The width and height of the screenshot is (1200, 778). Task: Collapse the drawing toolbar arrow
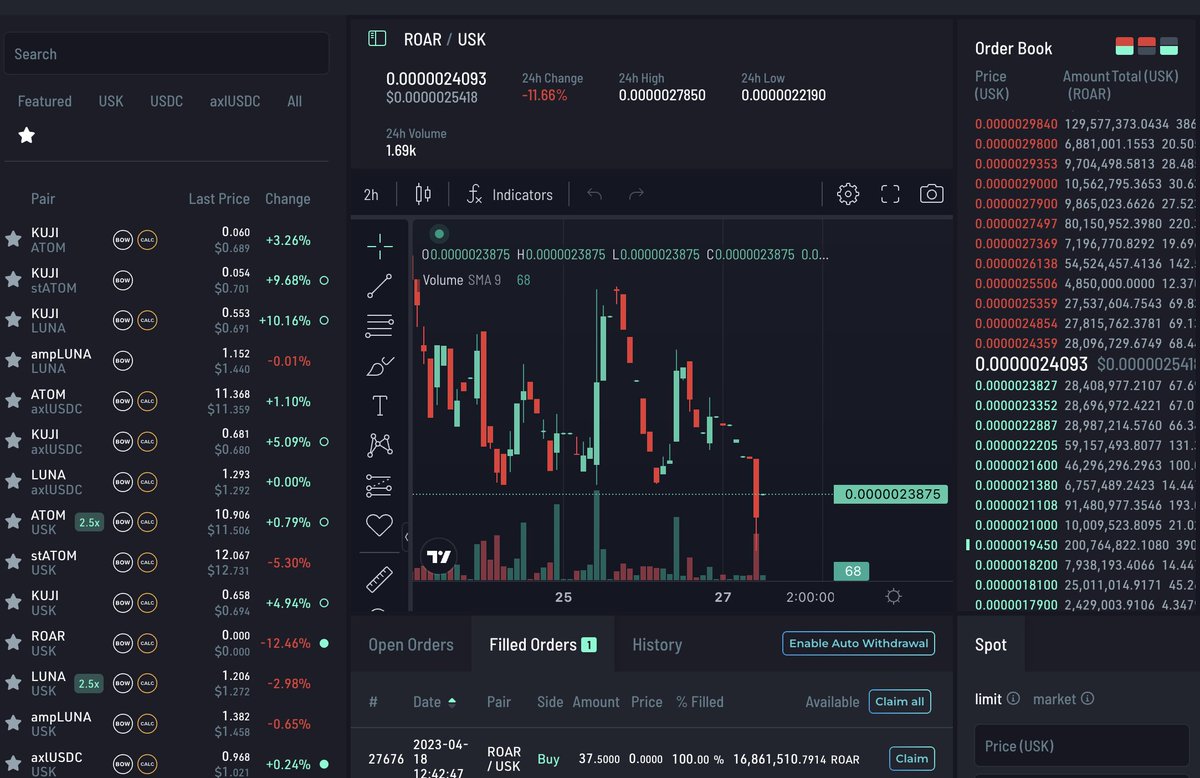(x=406, y=537)
